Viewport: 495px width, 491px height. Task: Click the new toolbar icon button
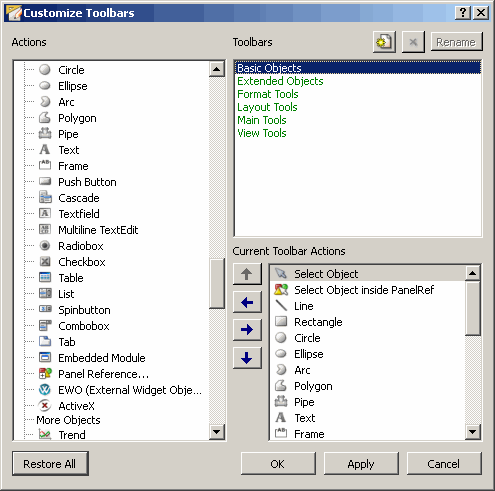pyautogui.click(x=384, y=42)
